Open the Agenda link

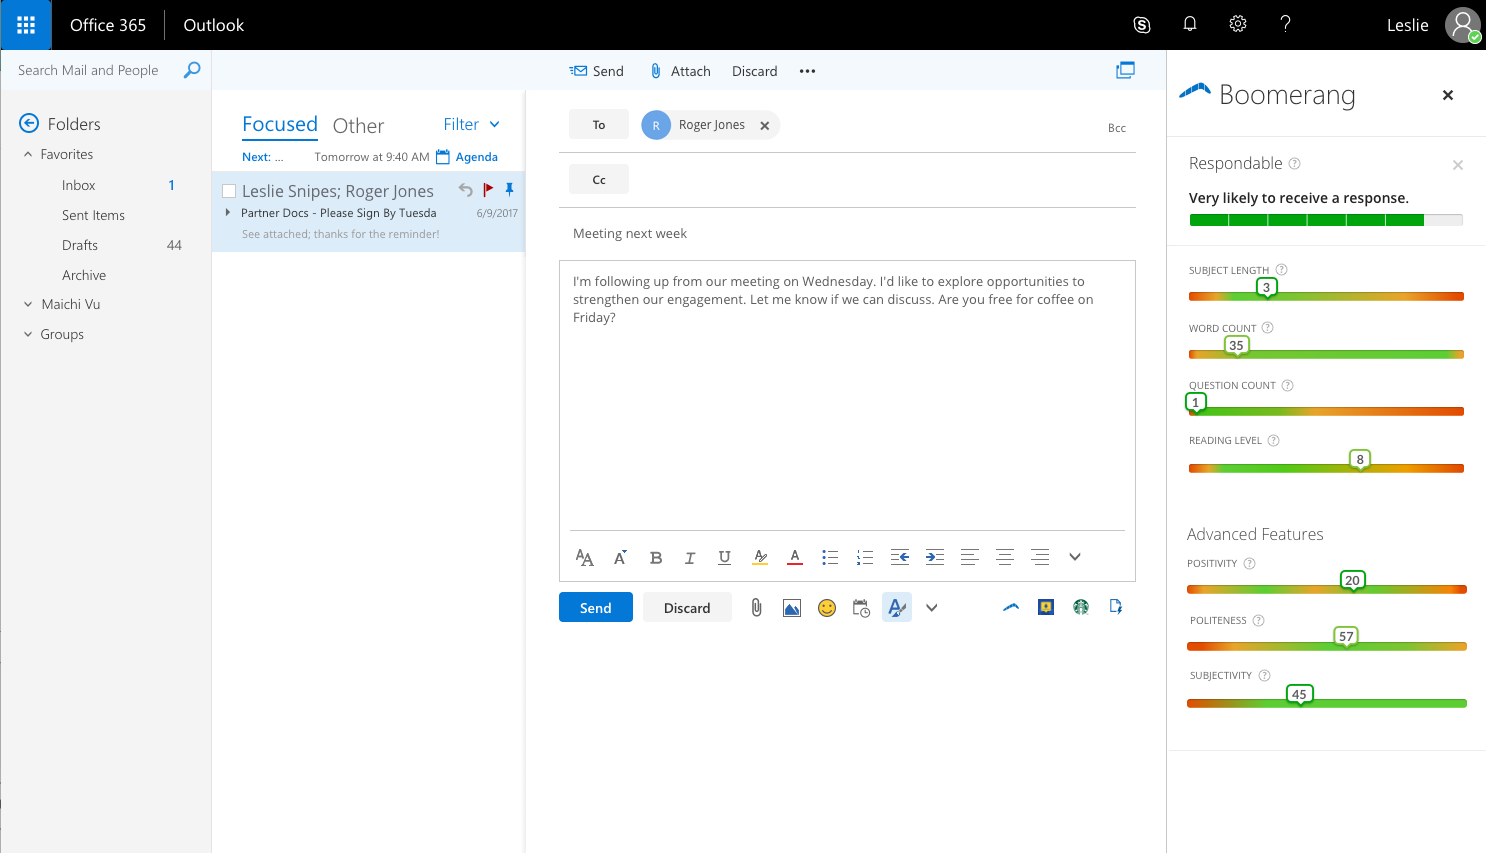coord(467,157)
